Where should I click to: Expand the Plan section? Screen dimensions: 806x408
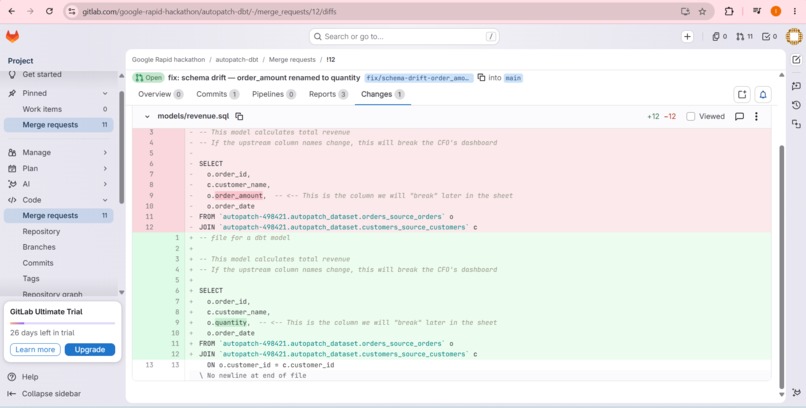pyautogui.click(x=58, y=169)
